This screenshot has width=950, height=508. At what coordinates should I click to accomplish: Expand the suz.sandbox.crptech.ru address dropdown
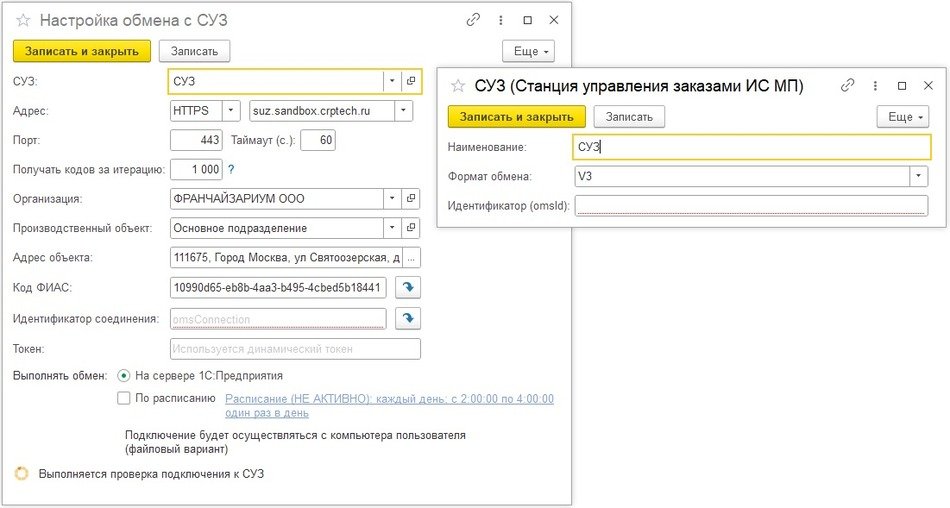[404, 111]
